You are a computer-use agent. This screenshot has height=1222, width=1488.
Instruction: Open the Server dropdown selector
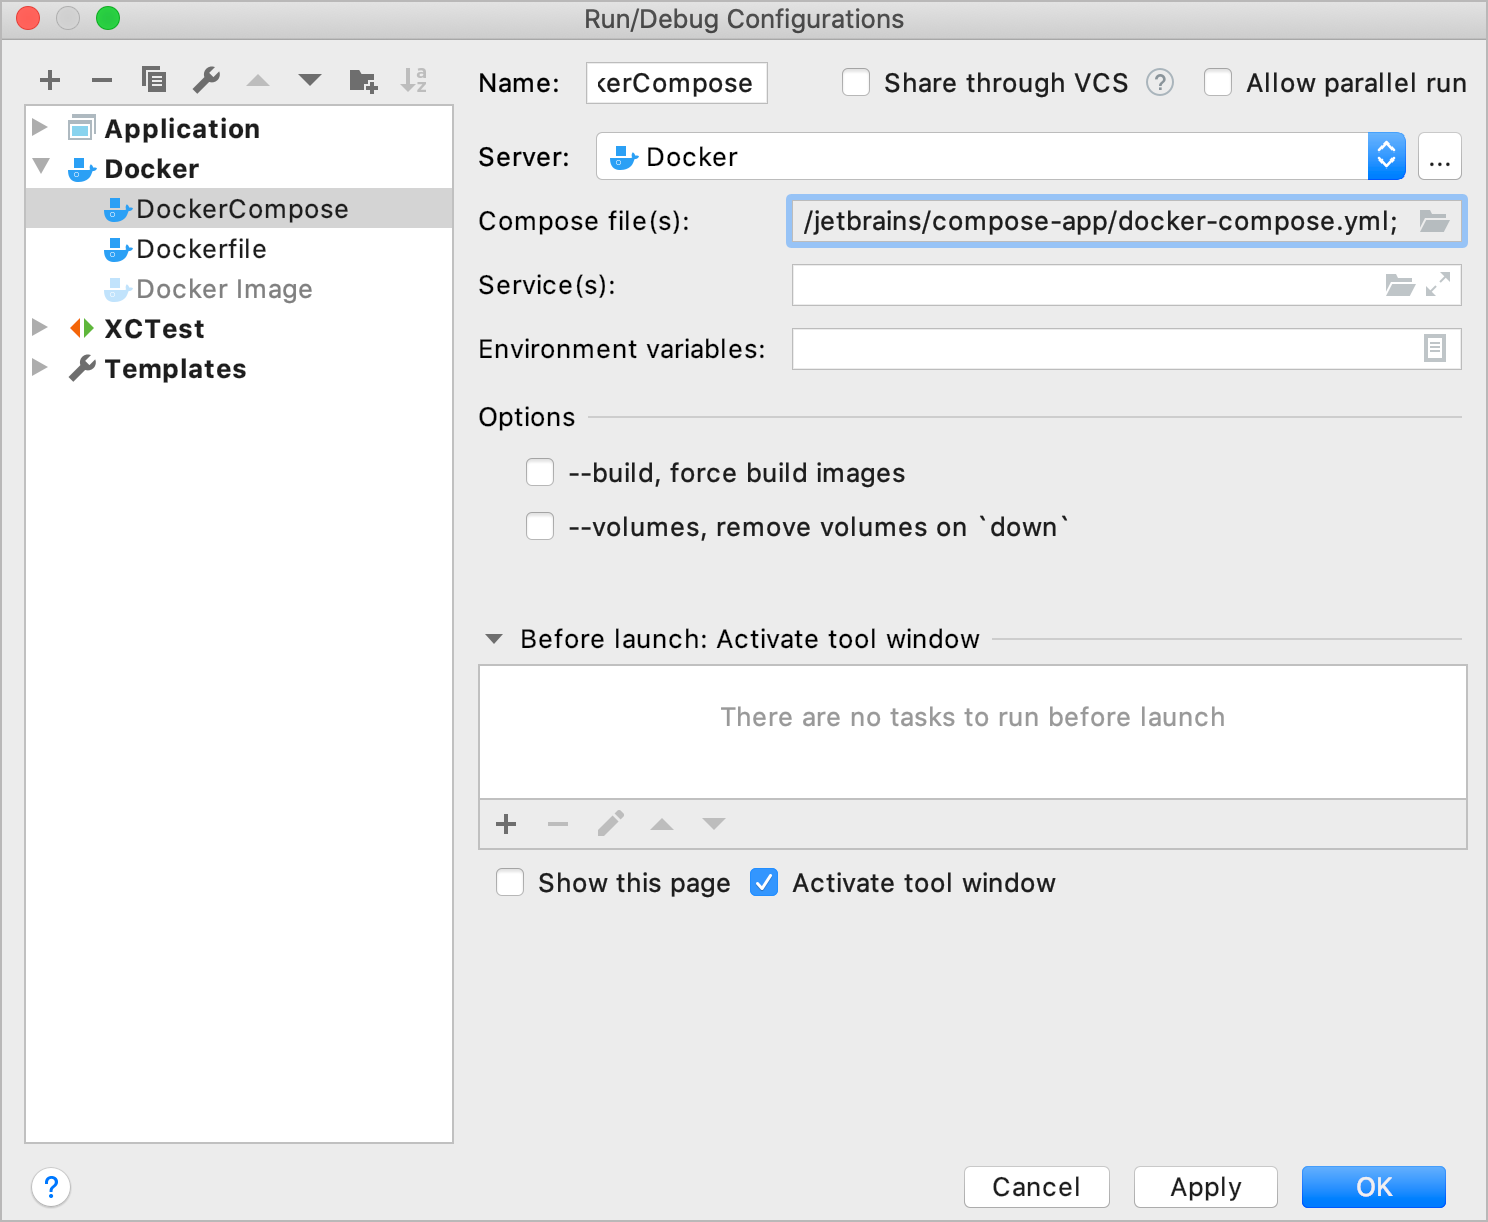pos(1386,156)
